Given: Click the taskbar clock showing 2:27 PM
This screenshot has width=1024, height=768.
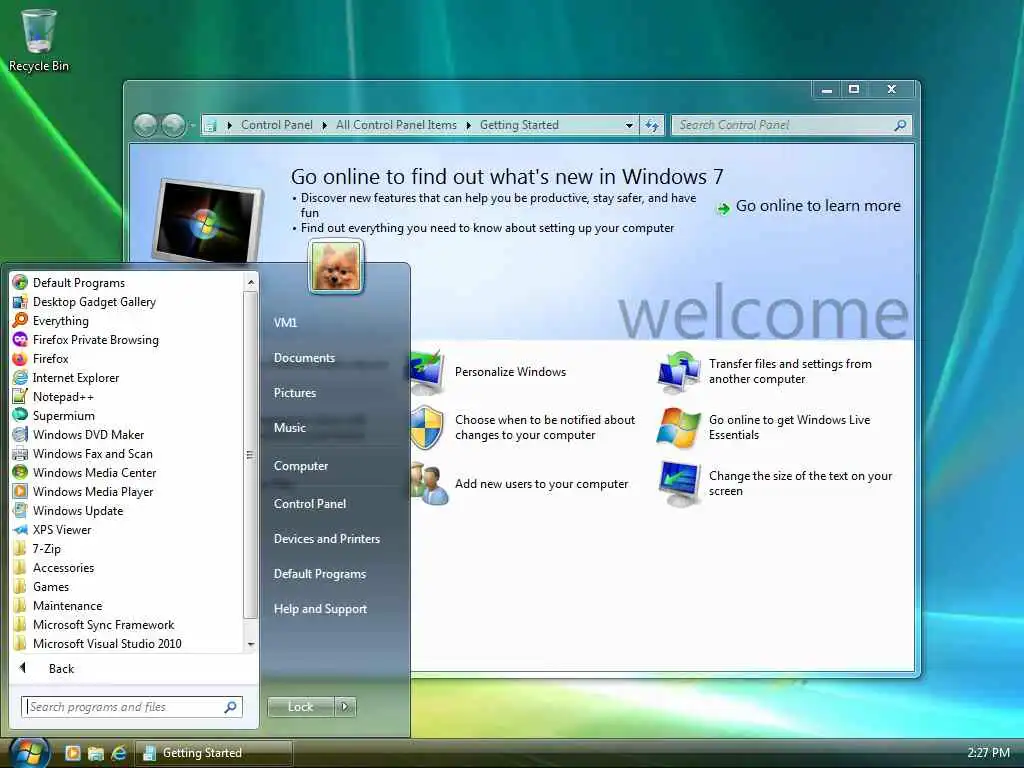Looking at the screenshot, I should [988, 753].
